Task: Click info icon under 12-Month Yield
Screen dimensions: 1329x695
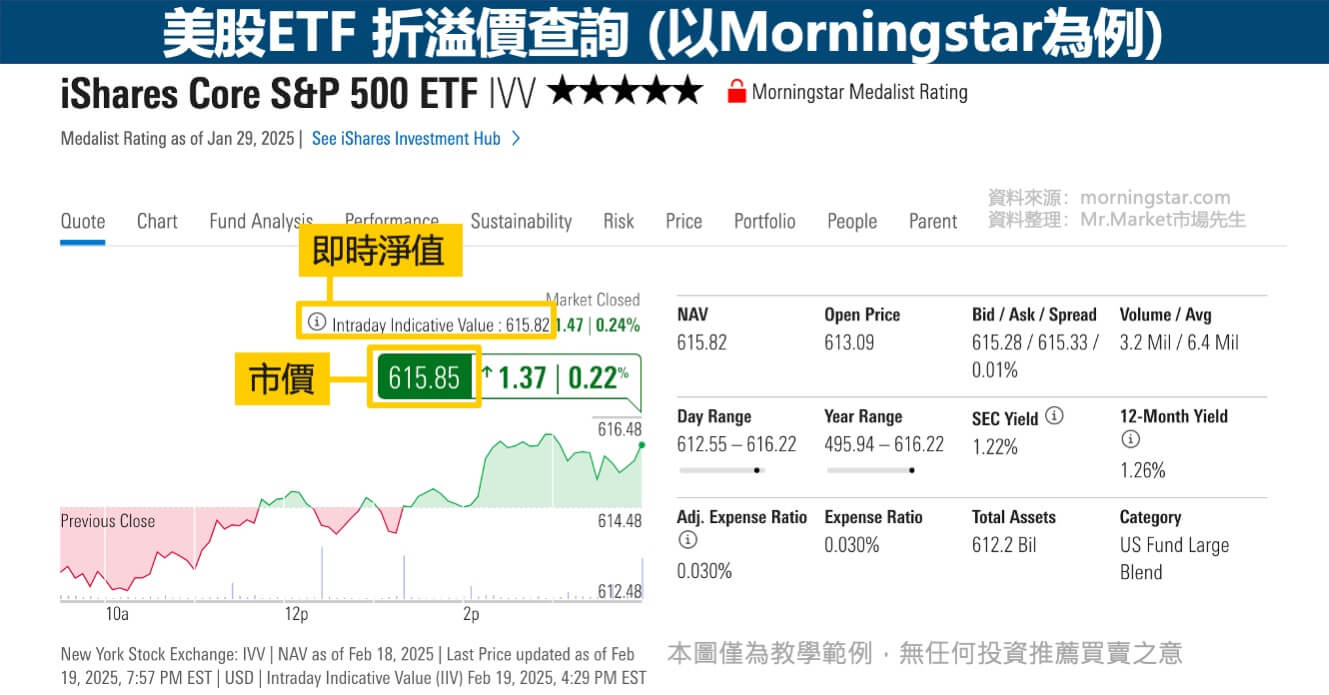Action: coord(1130,439)
